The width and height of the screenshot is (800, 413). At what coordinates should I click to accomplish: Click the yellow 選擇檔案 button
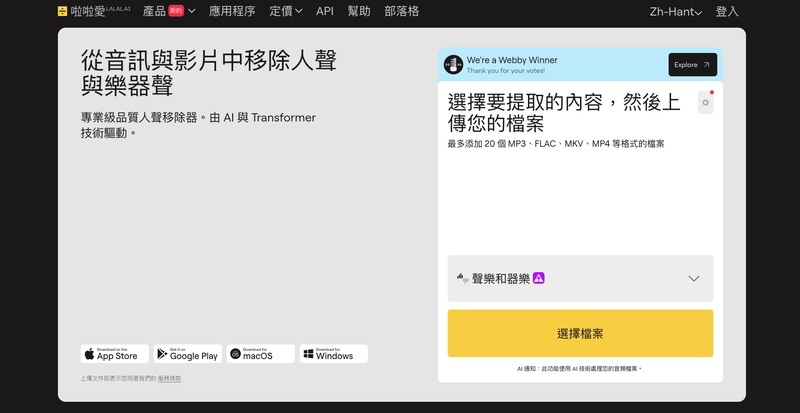click(580, 333)
